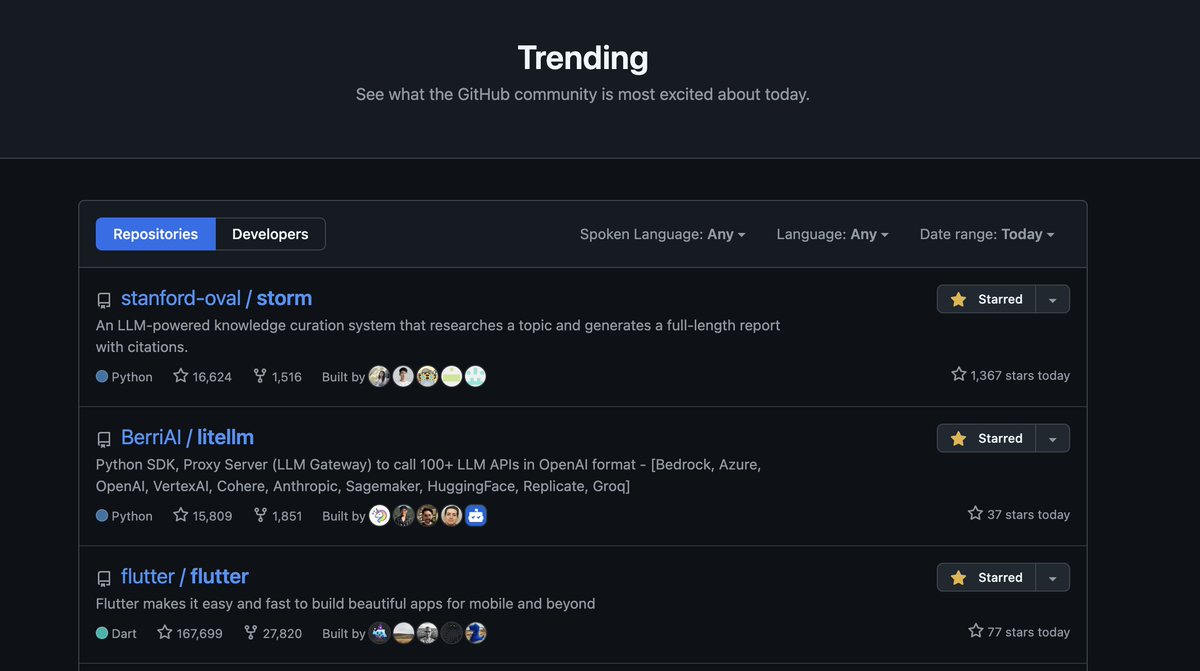Open the flutter / flutter repository link

[x=185, y=576]
